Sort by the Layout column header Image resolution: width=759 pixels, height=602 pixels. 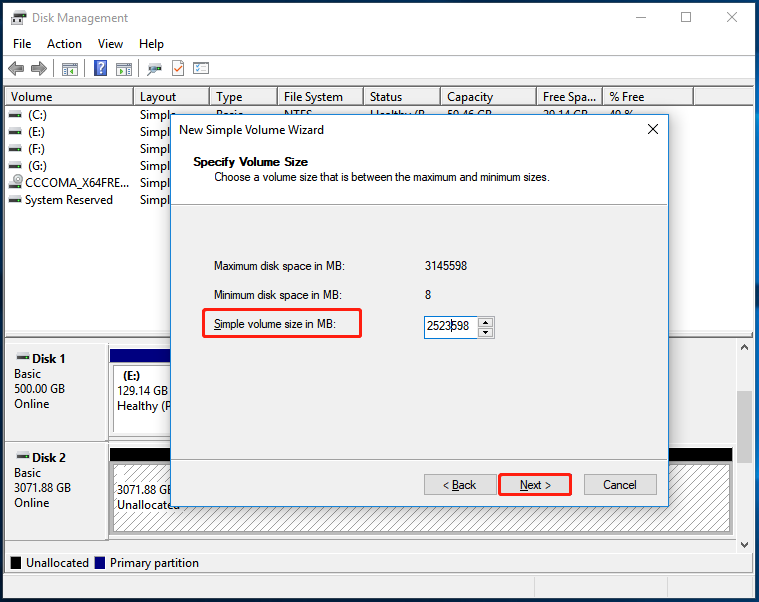pos(172,97)
